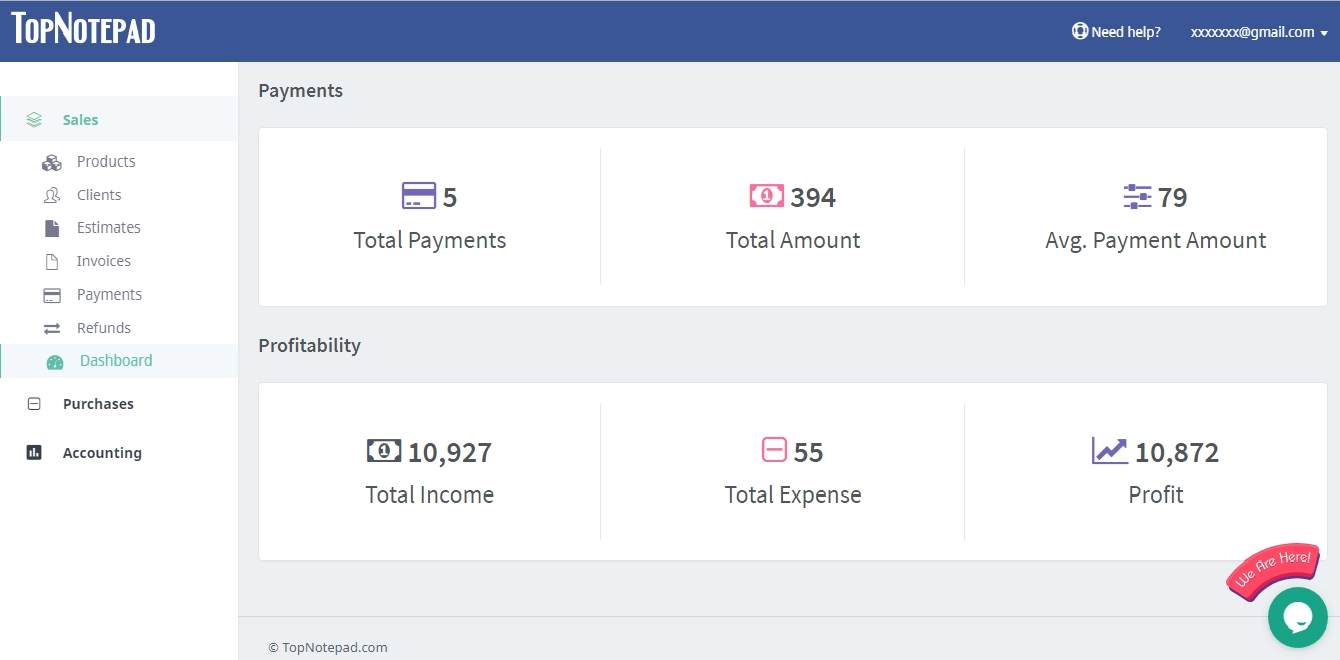This screenshot has width=1340, height=660.
Task: Expand the Purchases section
Action: pyautogui.click(x=98, y=403)
